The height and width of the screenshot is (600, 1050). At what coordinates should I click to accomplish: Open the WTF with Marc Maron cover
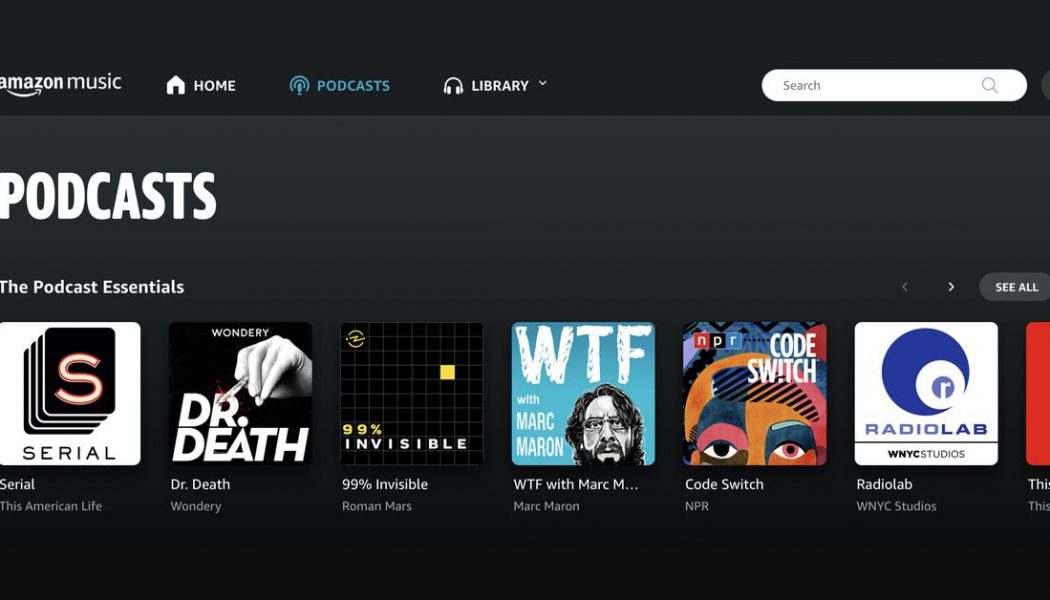(582, 393)
